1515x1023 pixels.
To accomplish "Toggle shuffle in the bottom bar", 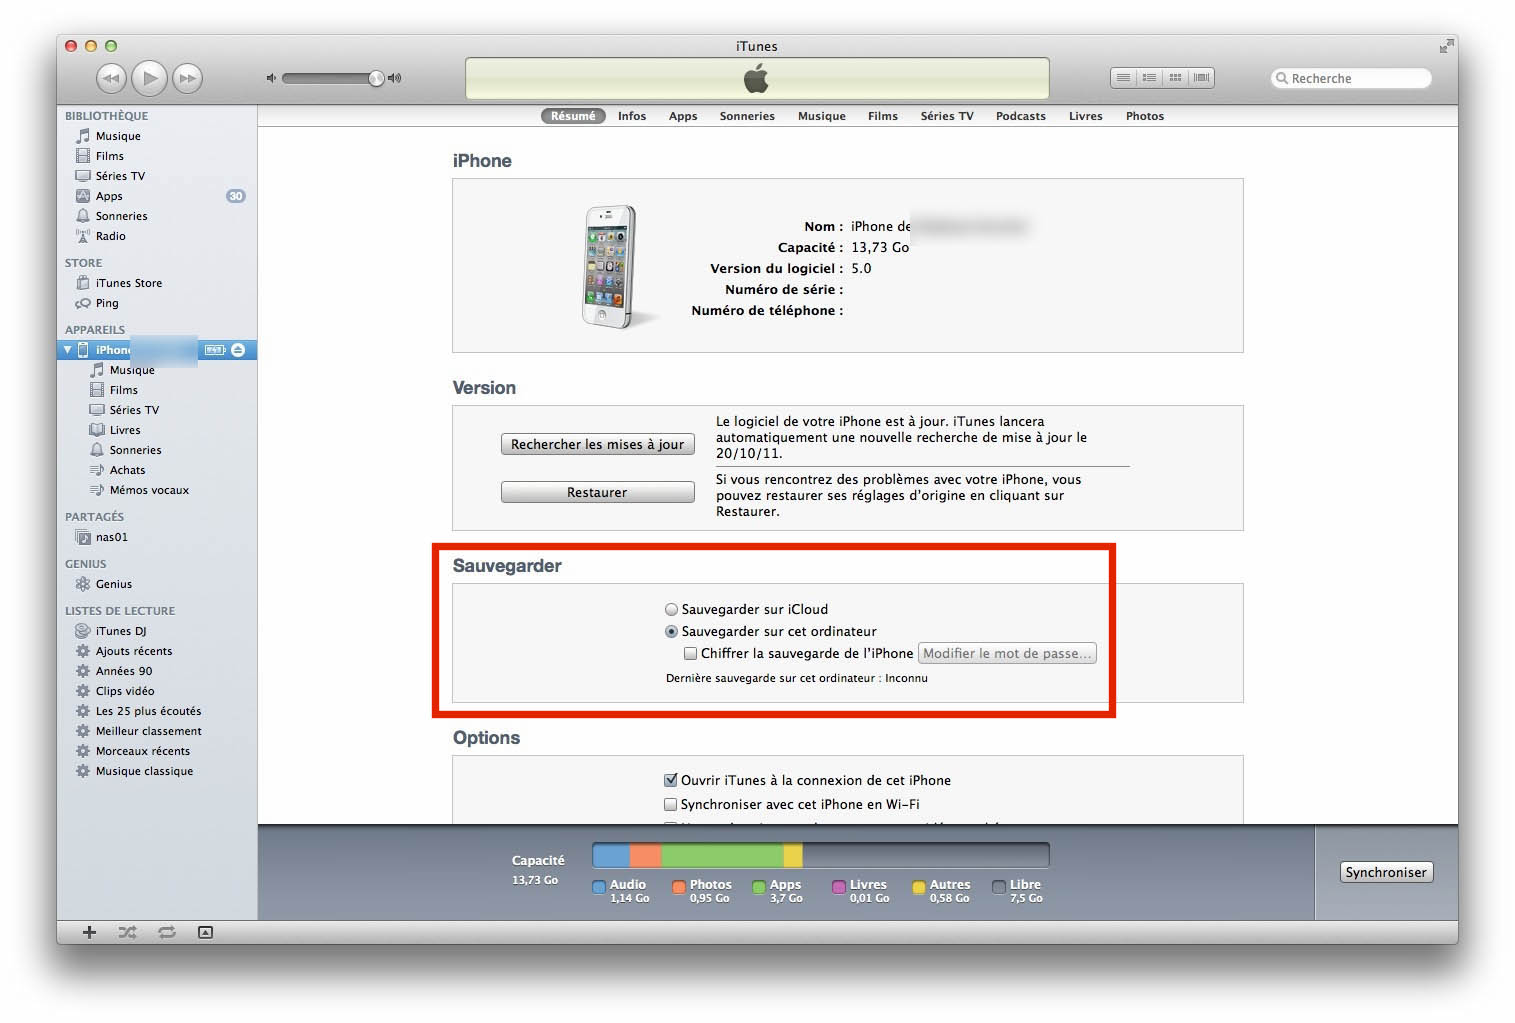I will click(128, 932).
